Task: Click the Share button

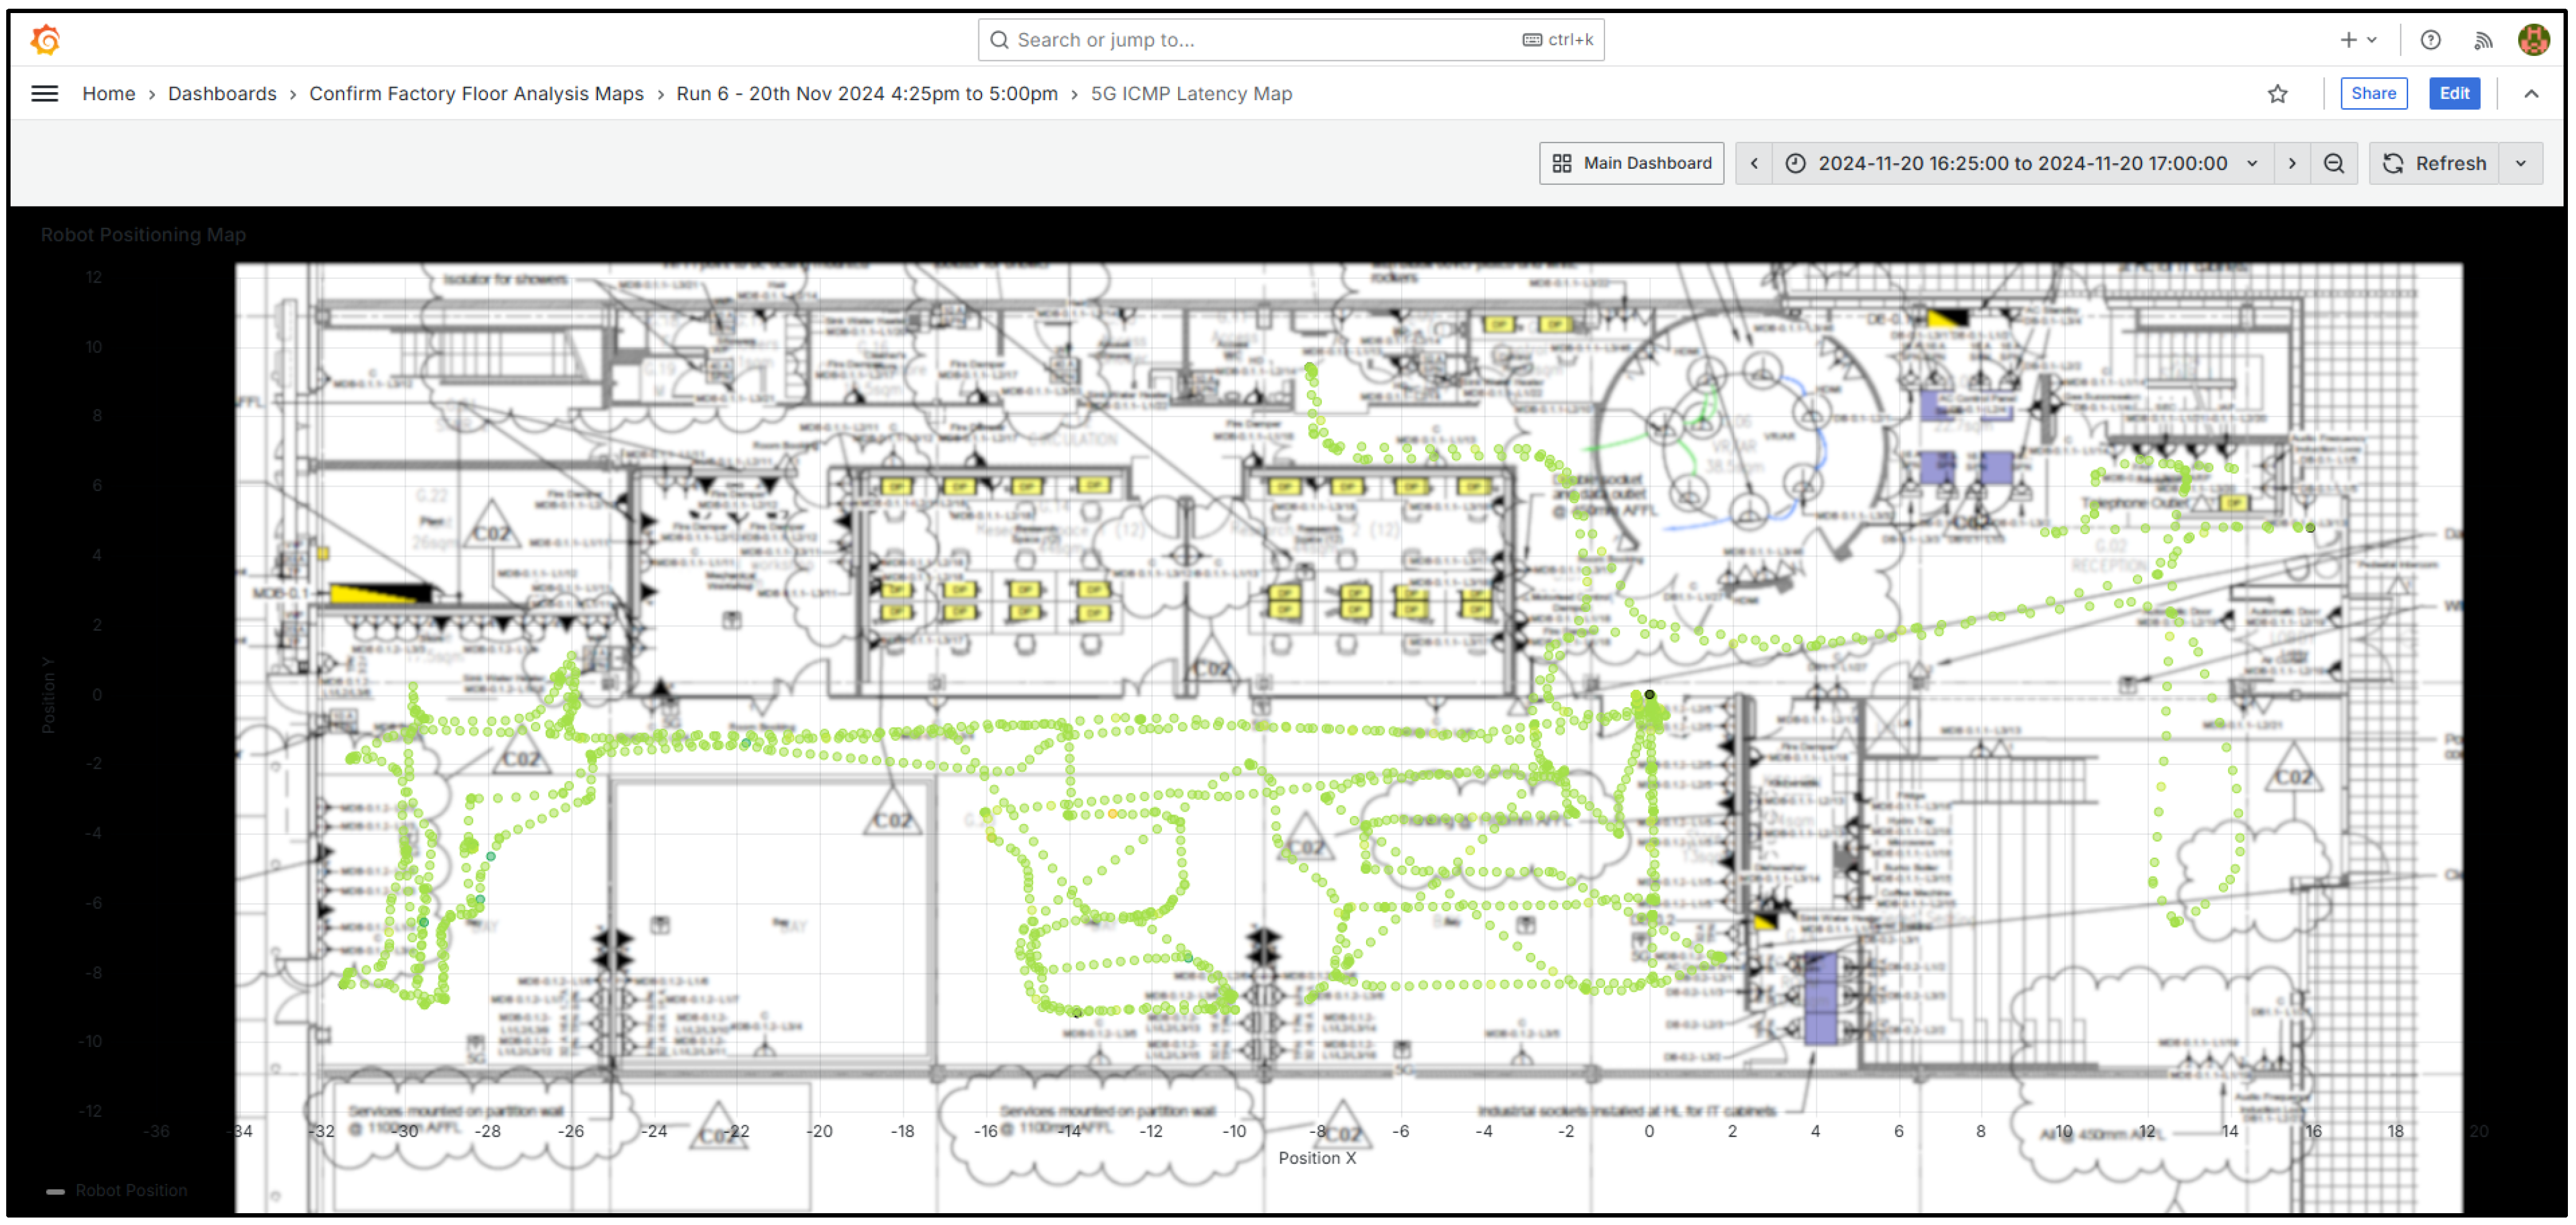Action: pos(2372,94)
